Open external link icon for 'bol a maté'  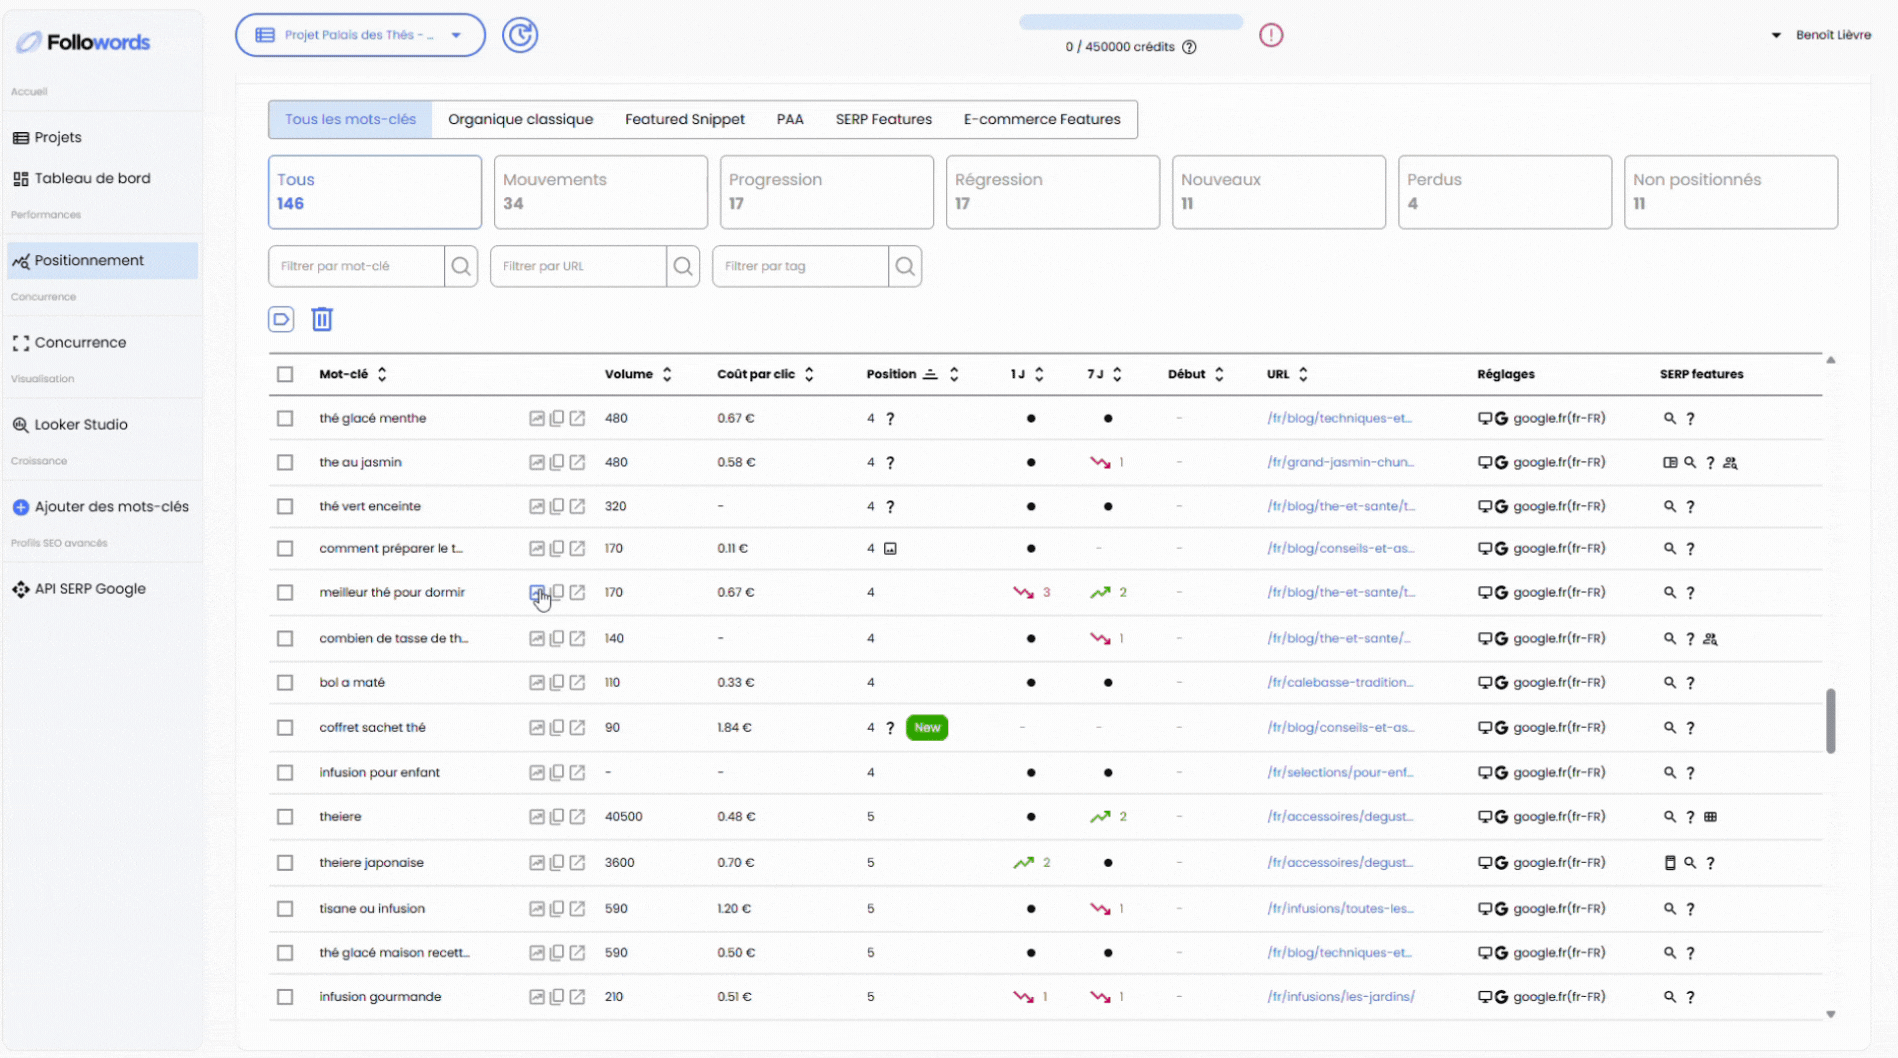click(577, 683)
